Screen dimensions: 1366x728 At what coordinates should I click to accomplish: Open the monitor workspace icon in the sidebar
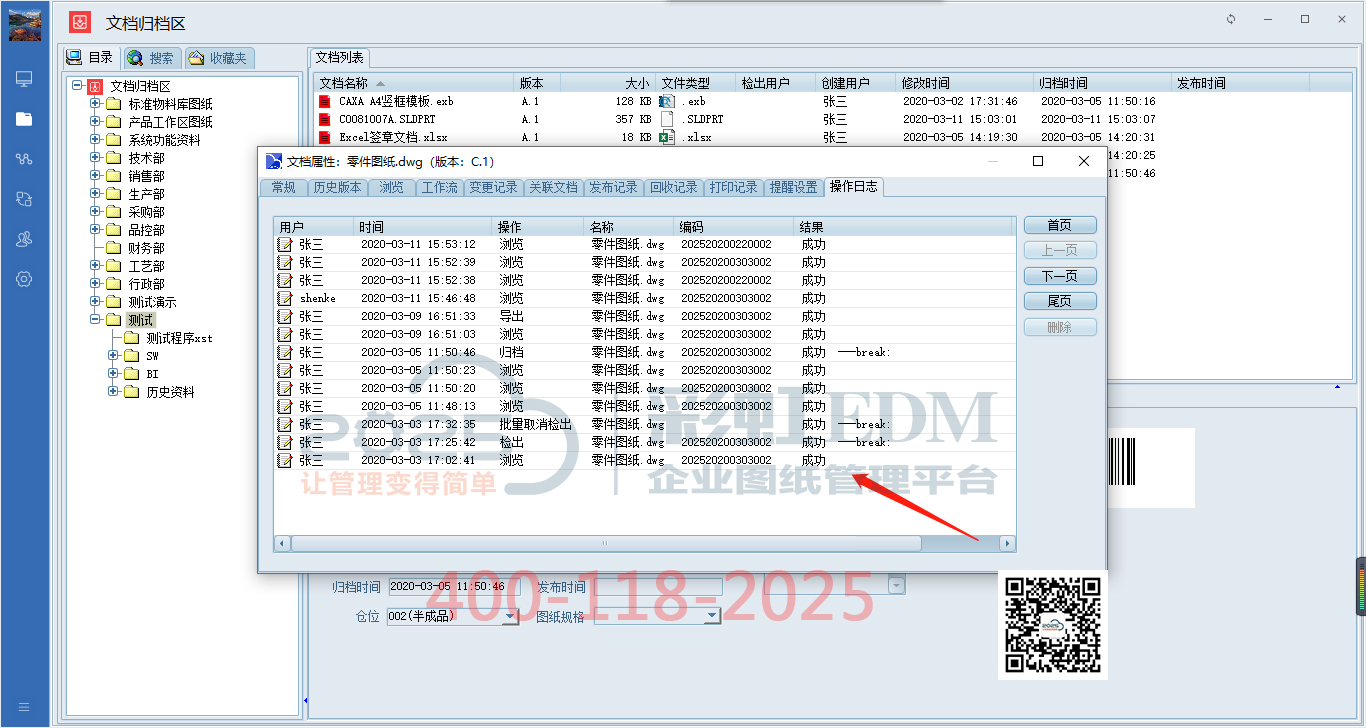[24, 79]
